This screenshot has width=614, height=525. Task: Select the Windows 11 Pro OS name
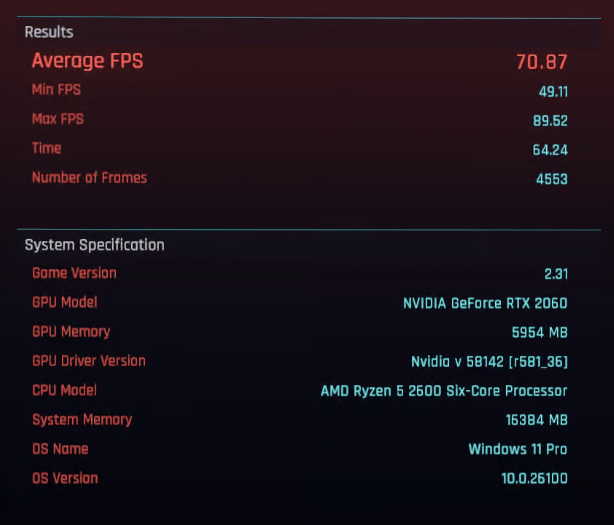518,449
